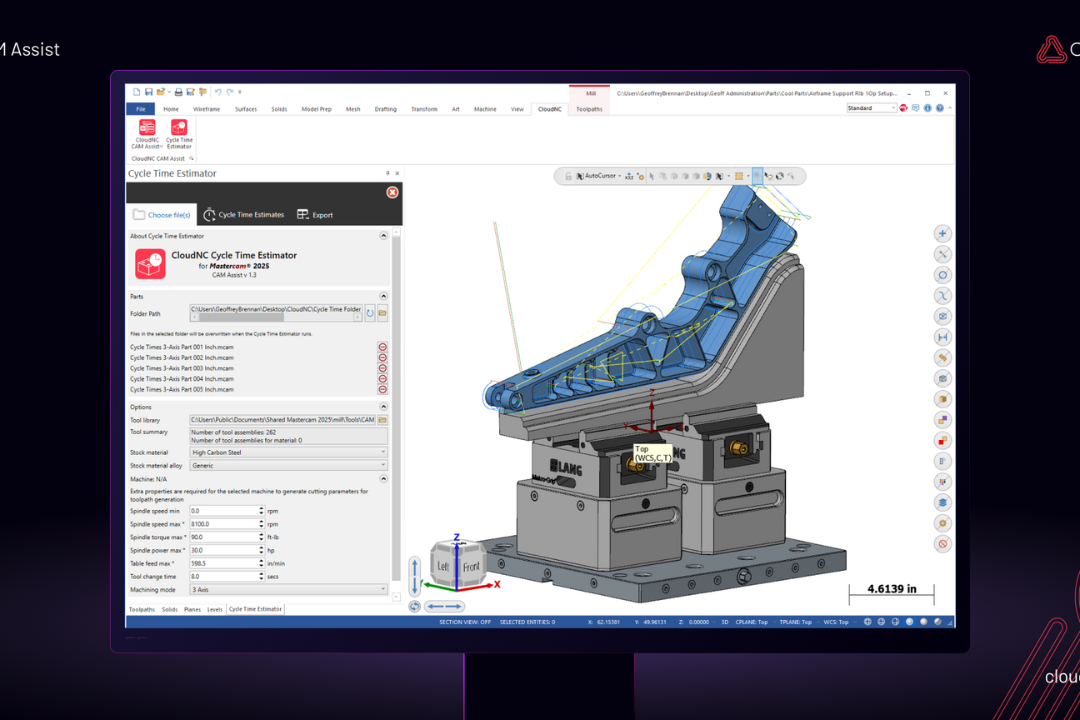Undo the last action
The width and height of the screenshot is (1080, 720).
click(x=218, y=92)
